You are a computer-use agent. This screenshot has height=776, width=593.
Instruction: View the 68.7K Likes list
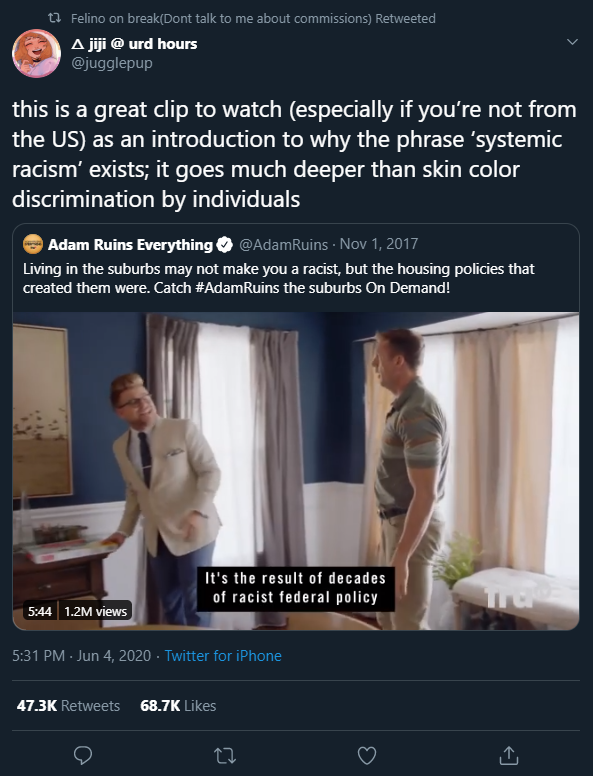pos(178,705)
